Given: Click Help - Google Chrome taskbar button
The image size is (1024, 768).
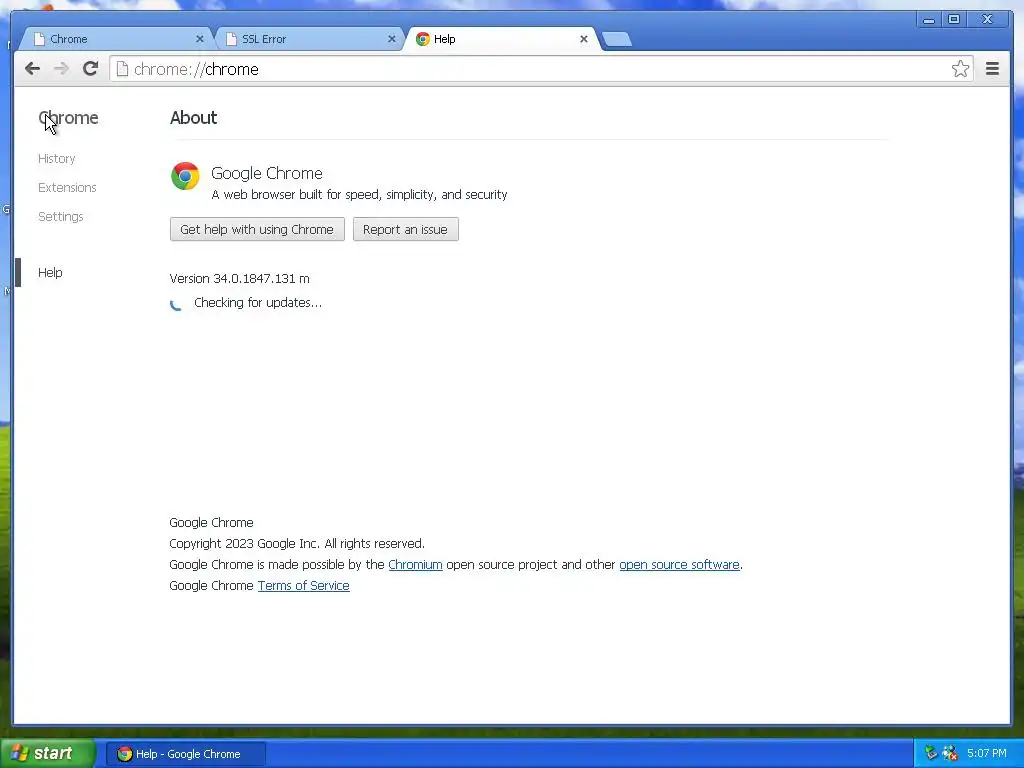Looking at the screenshot, I should coord(185,754).
